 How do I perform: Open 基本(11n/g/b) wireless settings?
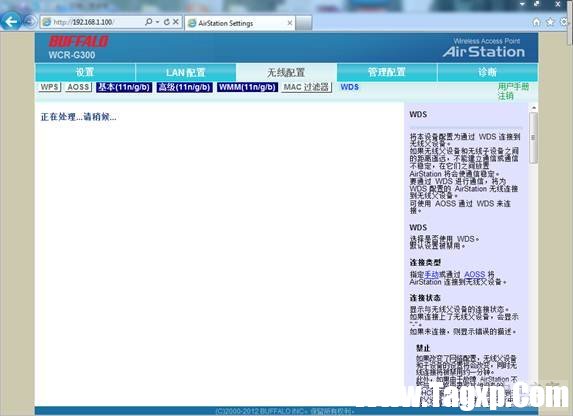(x=124, y=87)
